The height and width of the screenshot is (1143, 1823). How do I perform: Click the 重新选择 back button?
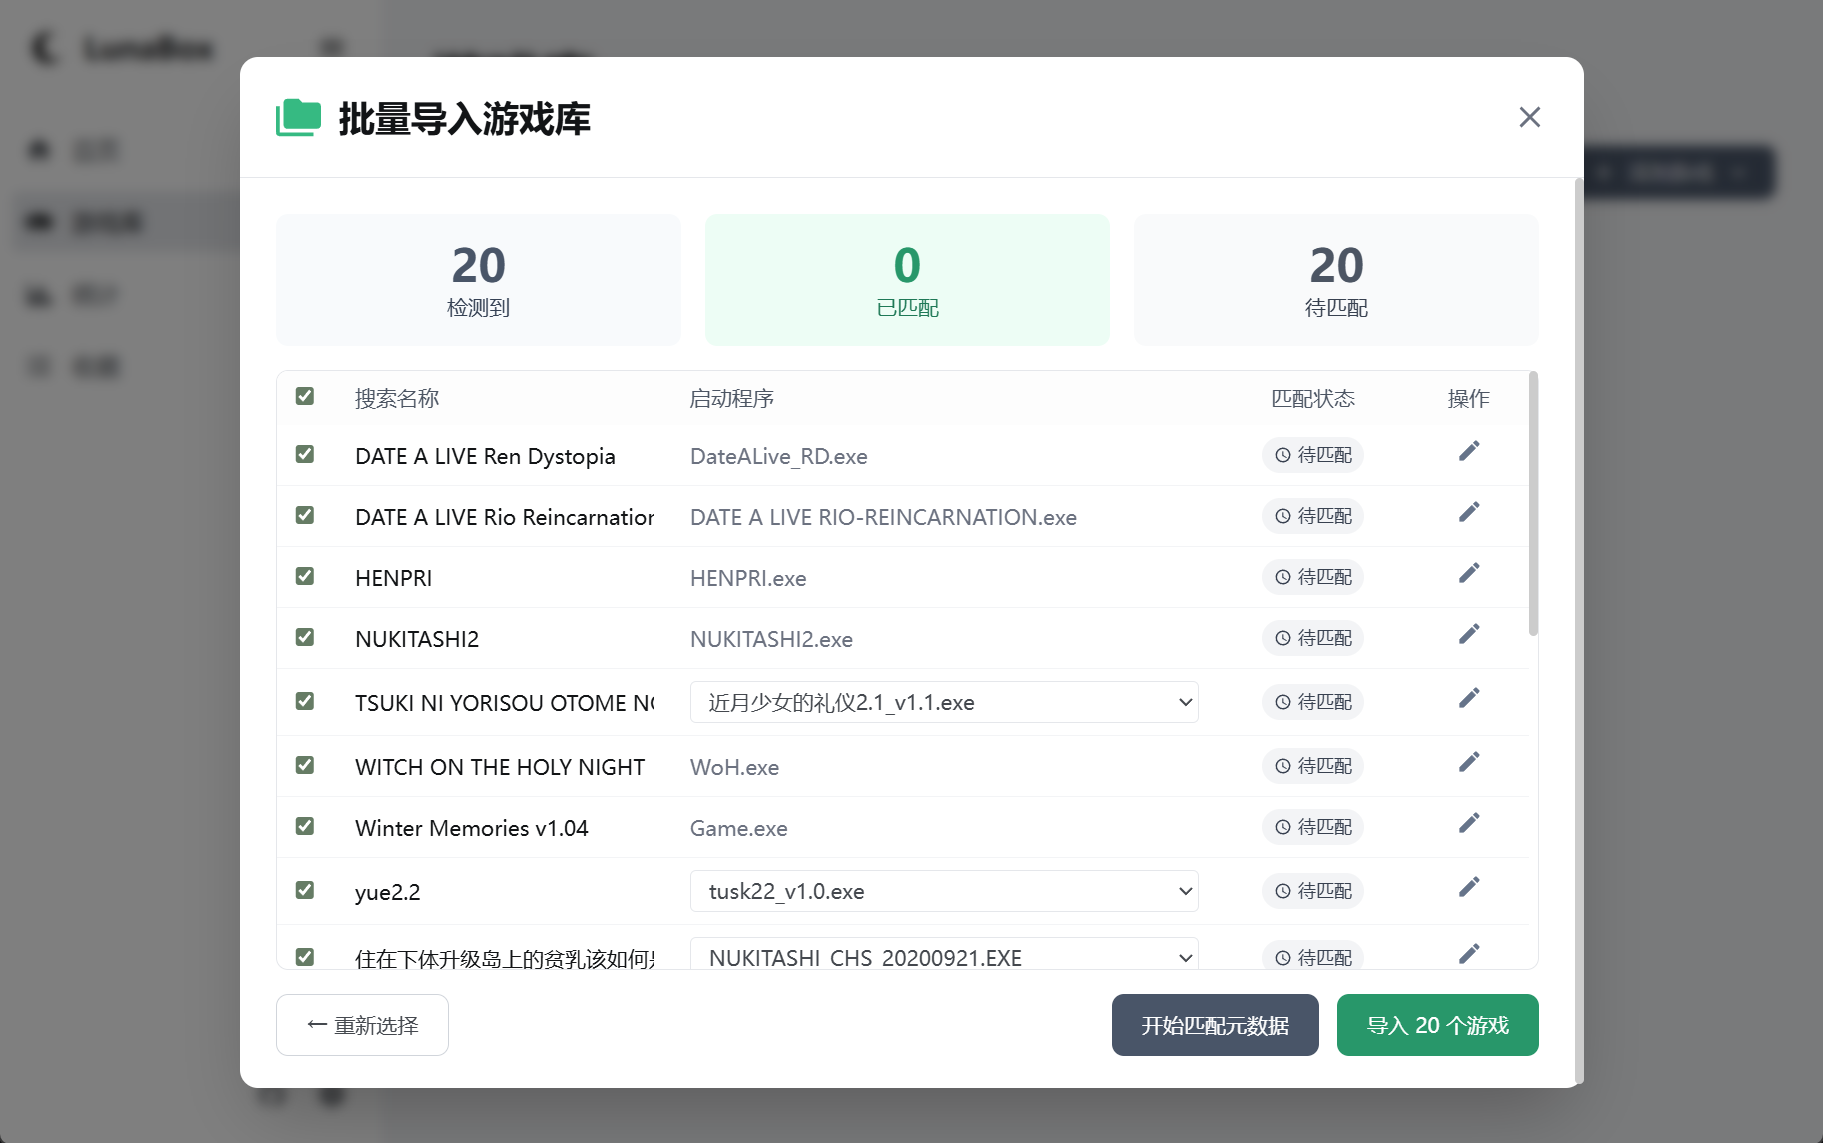tap(362, 1025)
